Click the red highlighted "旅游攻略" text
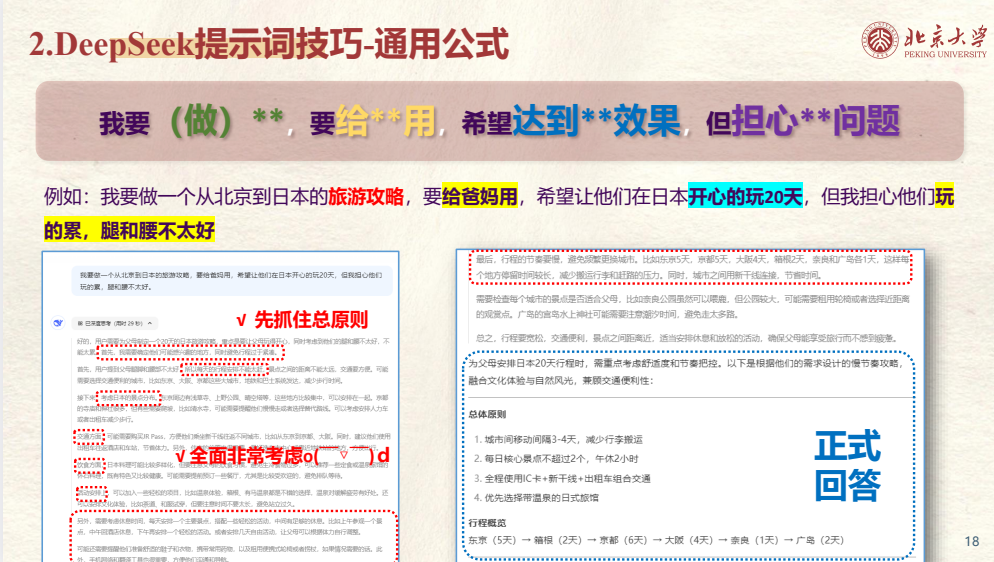The height and width of the screenshot is (562, 994). point(366,196)
